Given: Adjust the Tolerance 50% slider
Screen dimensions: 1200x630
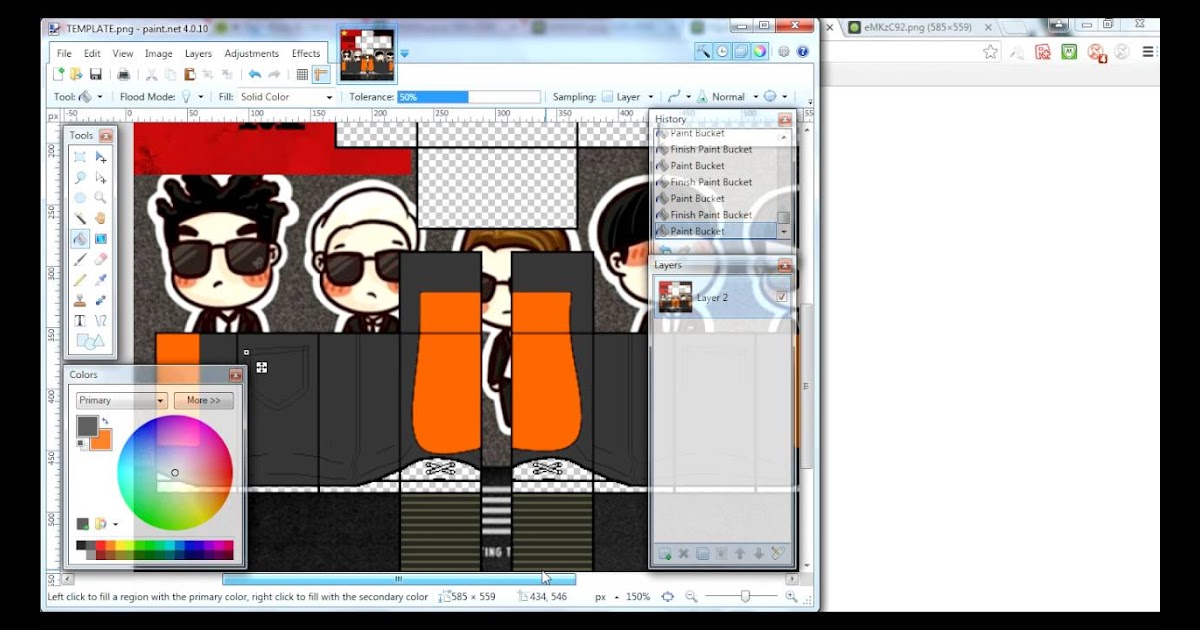Looking at the screenshot, I should click(468, 97).
